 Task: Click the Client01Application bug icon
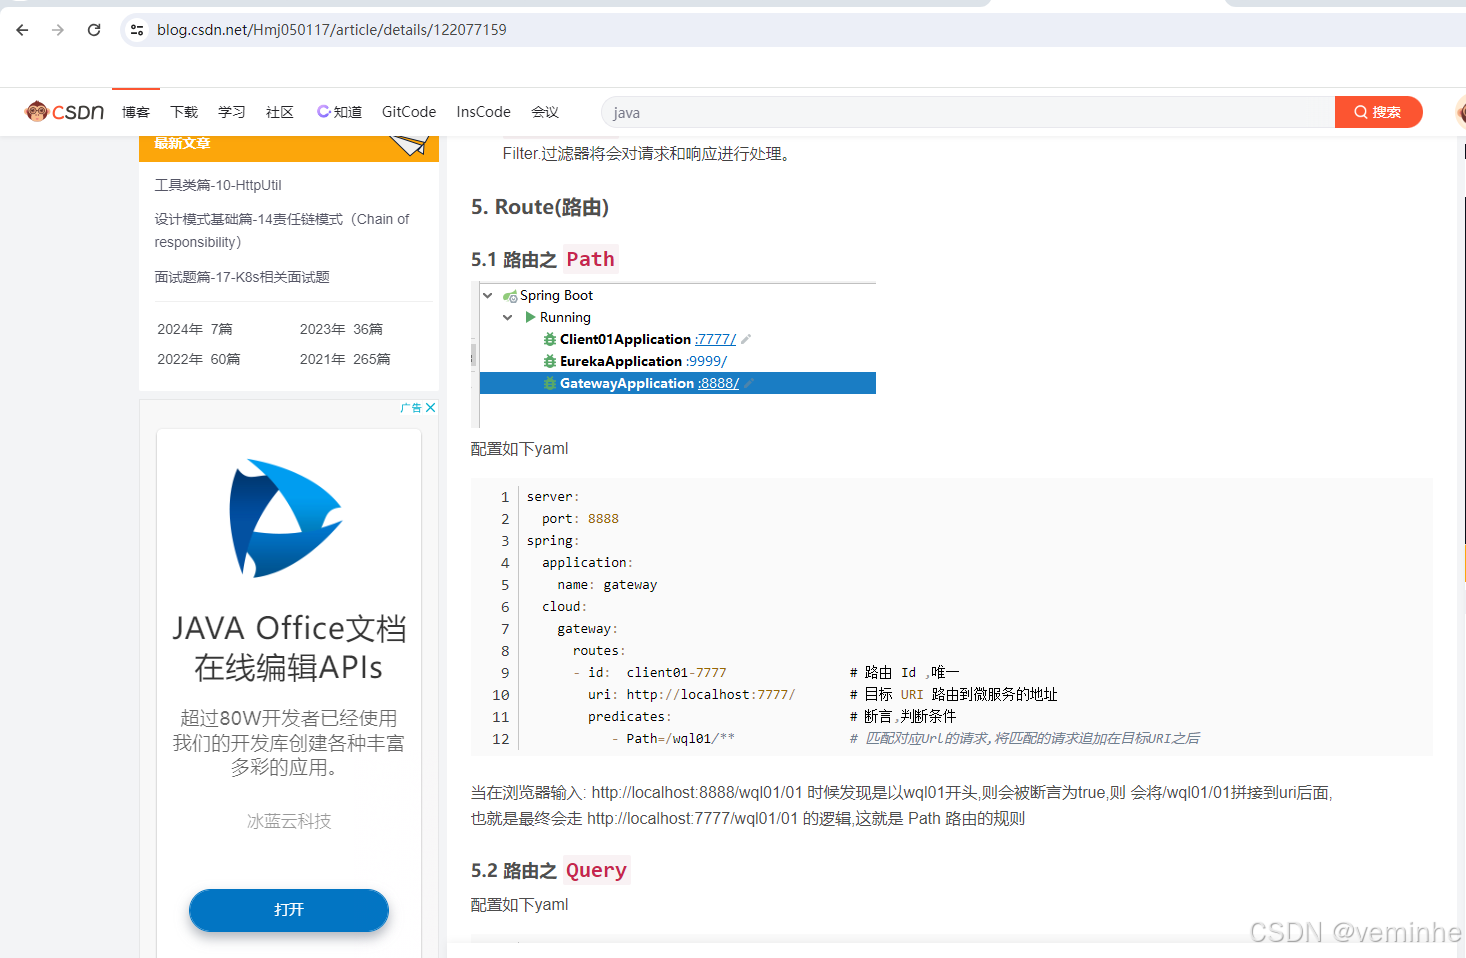point(550,339)
